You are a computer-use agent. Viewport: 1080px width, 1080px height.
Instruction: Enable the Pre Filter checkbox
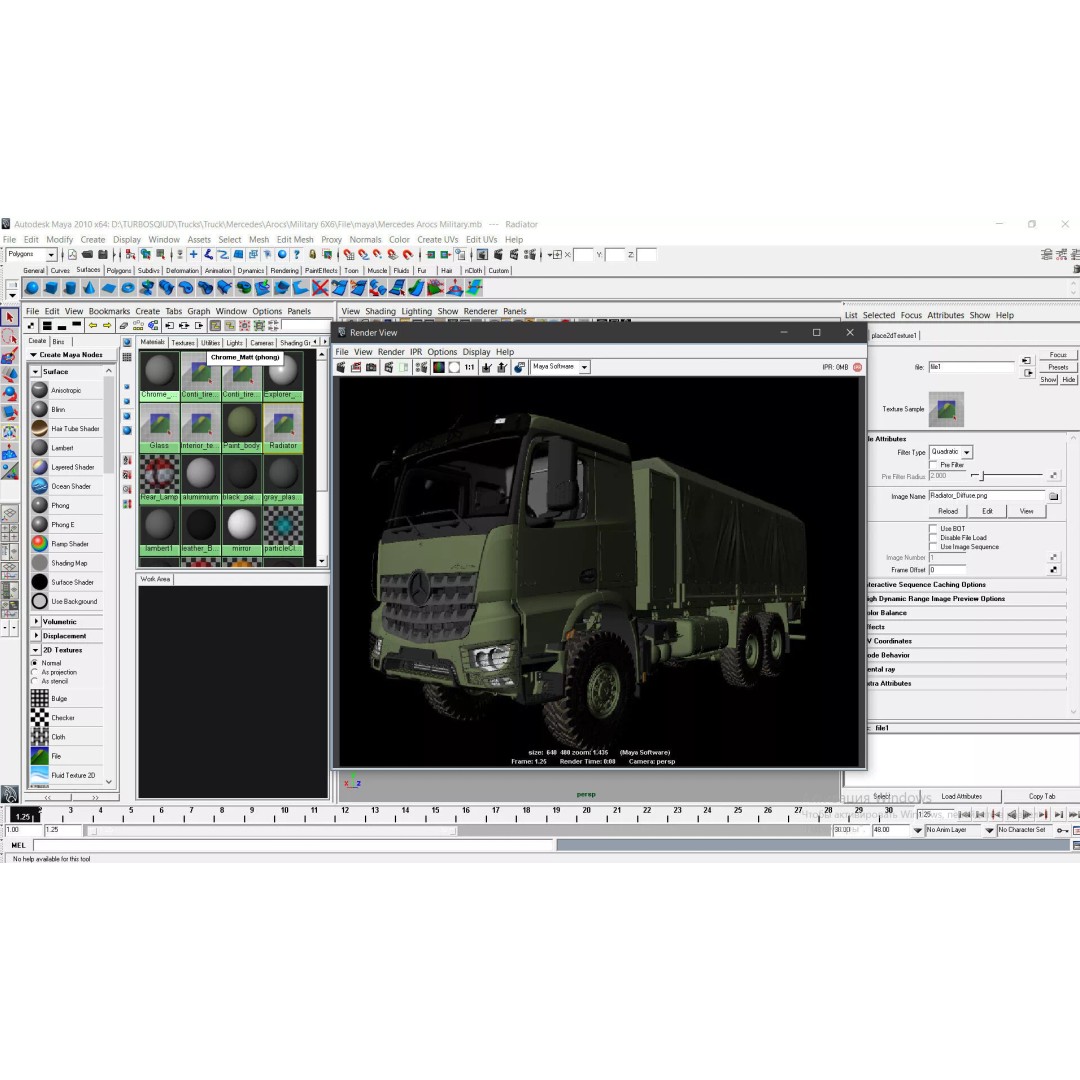(x=933, y=465)
